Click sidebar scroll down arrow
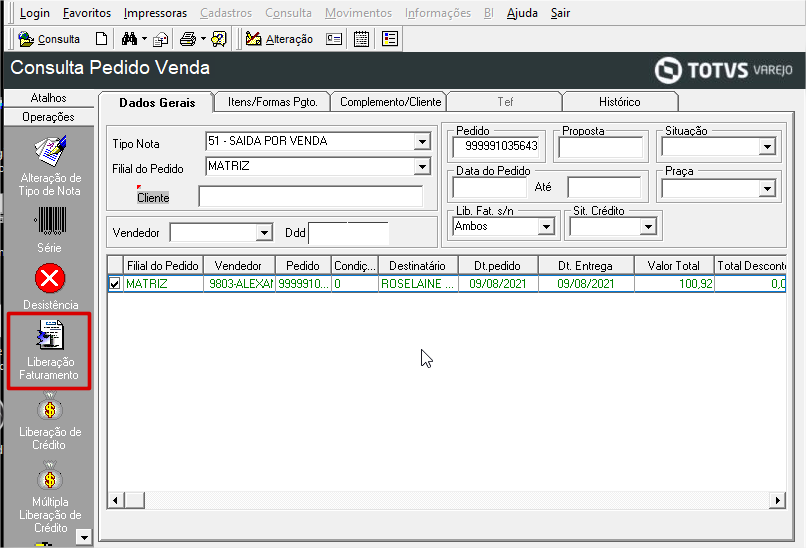The height and width of the screenshot is (548, 806). point(84,537)
